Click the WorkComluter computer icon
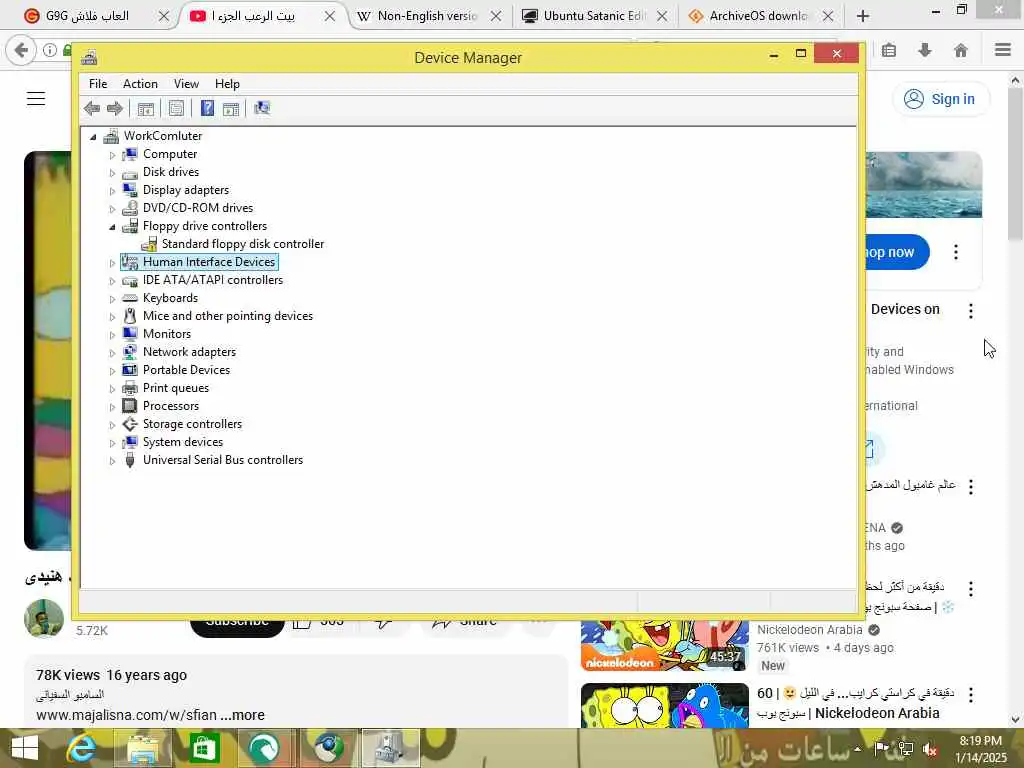1024x768 pixels. tap(111, 136)
